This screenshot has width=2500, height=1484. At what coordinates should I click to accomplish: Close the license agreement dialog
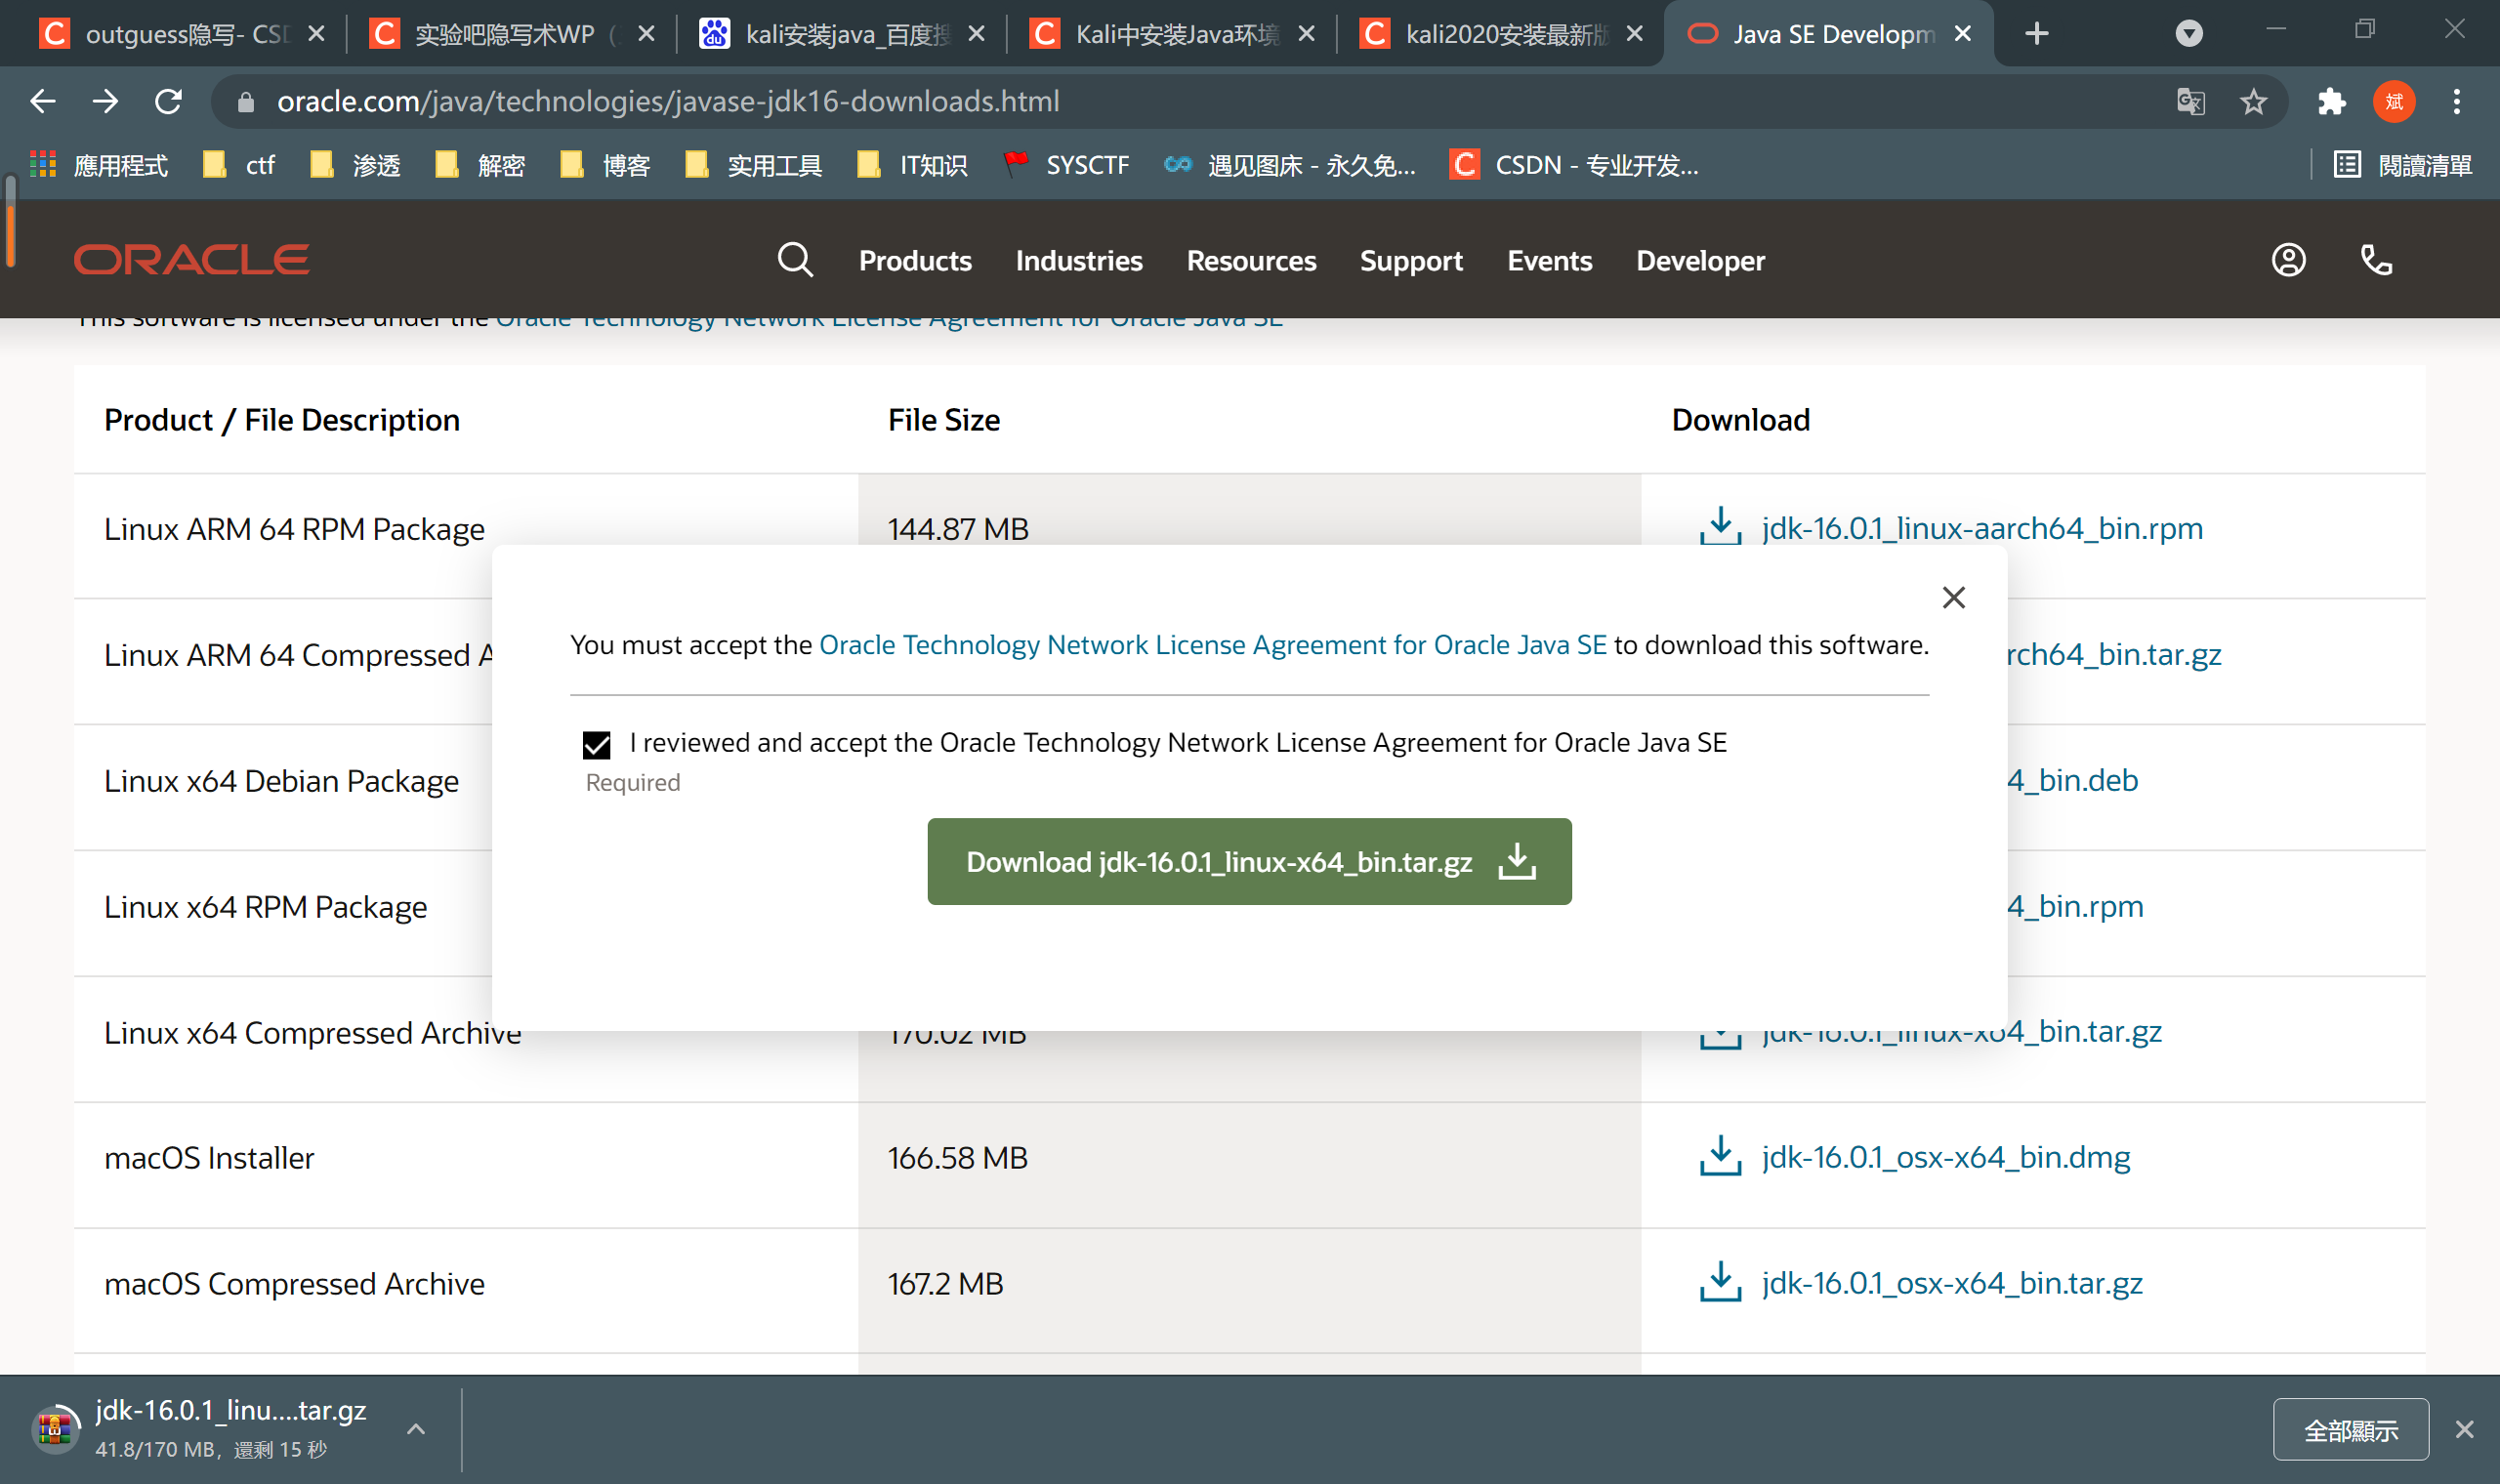tap(1953, 597)
